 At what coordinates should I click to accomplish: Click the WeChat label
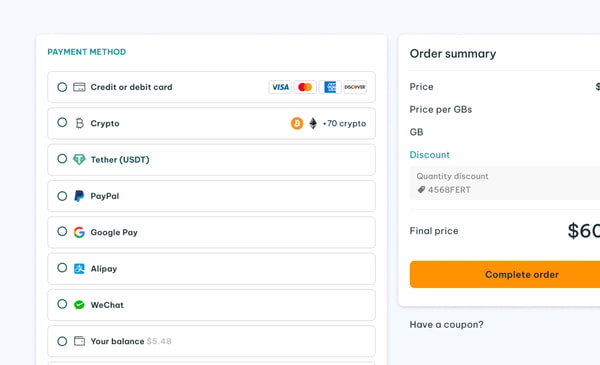coord(107,305)
